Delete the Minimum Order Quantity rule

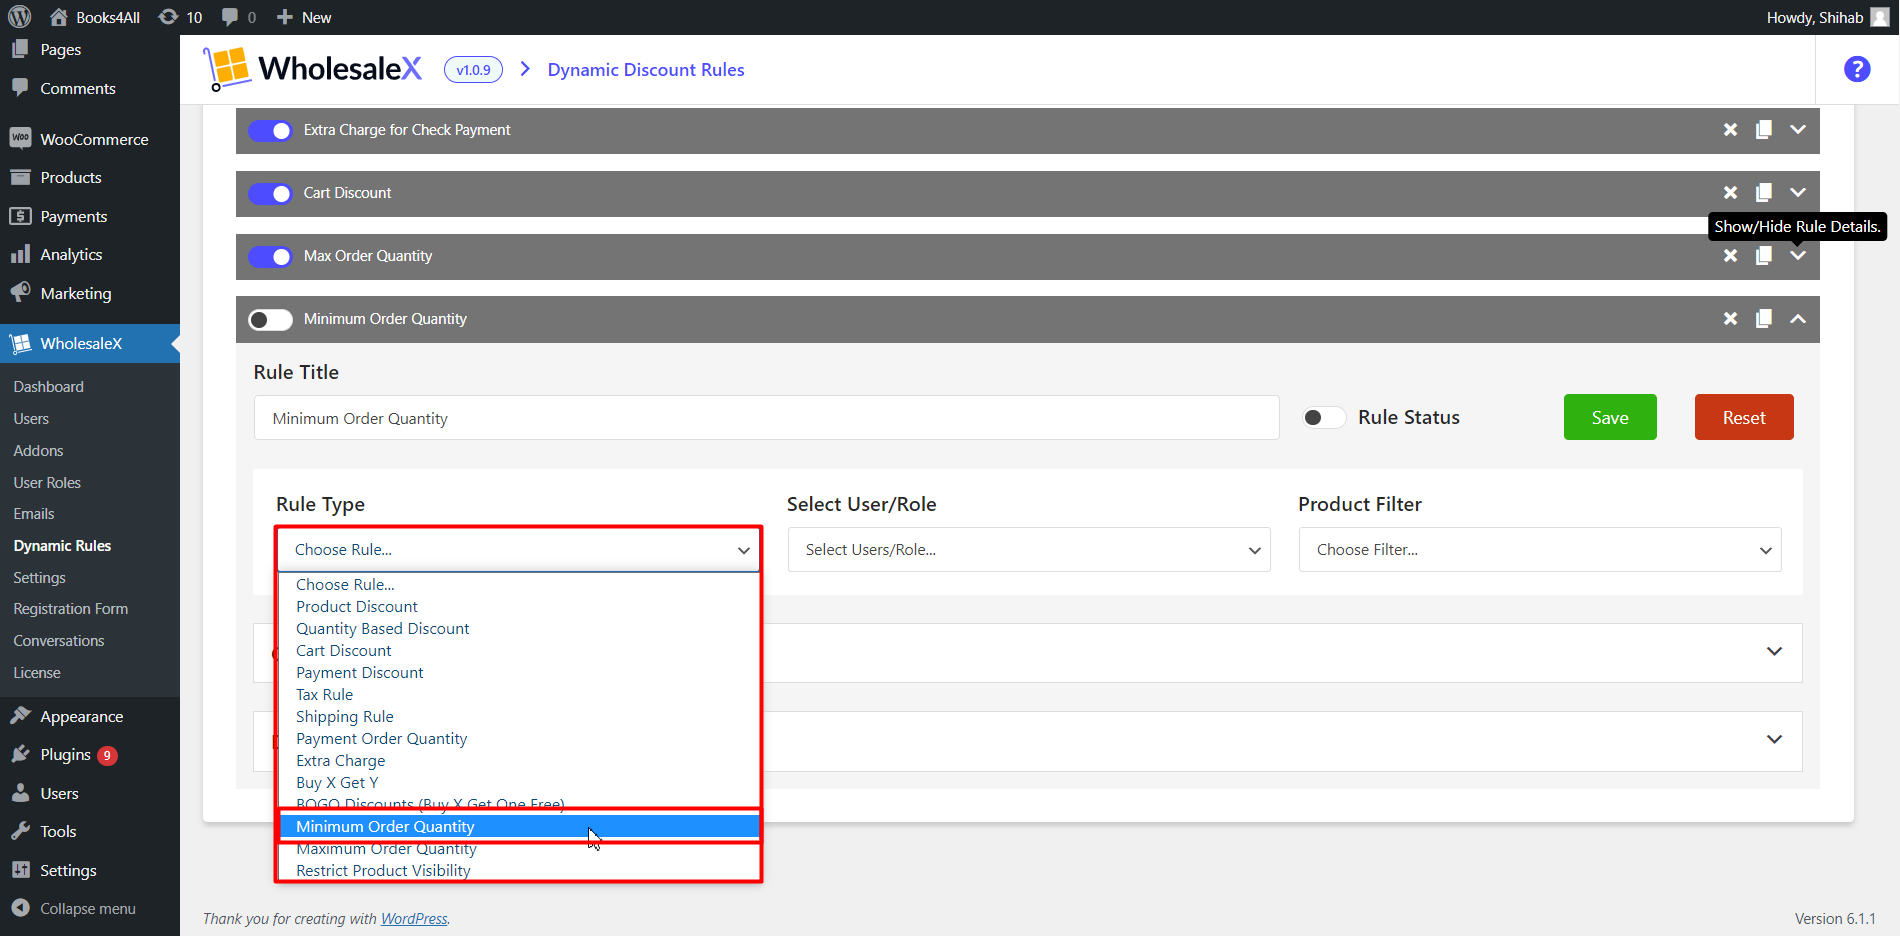(1730, 319)
